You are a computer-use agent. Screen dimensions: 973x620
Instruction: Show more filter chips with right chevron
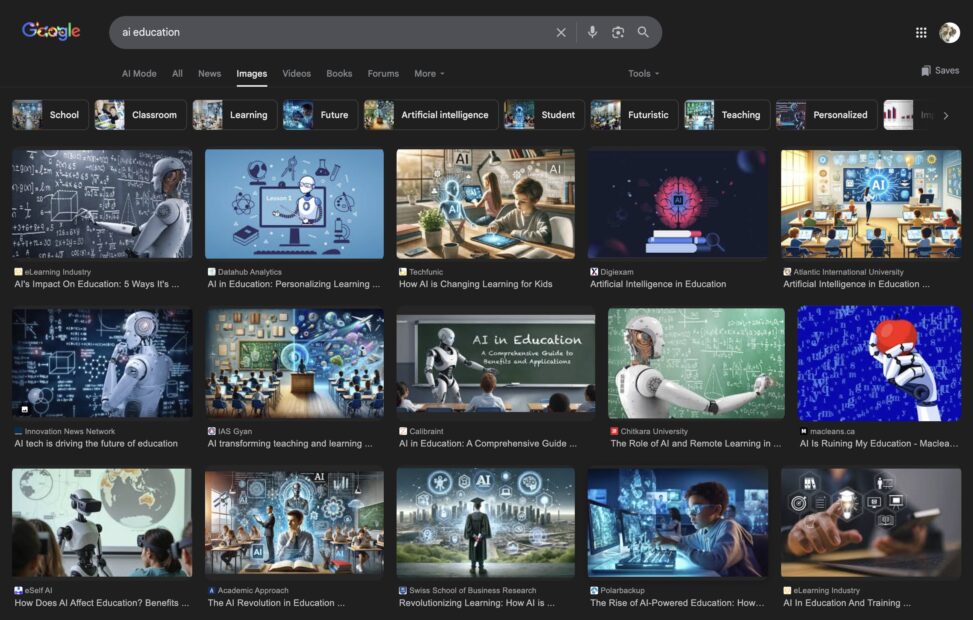(x=946, y=115)
